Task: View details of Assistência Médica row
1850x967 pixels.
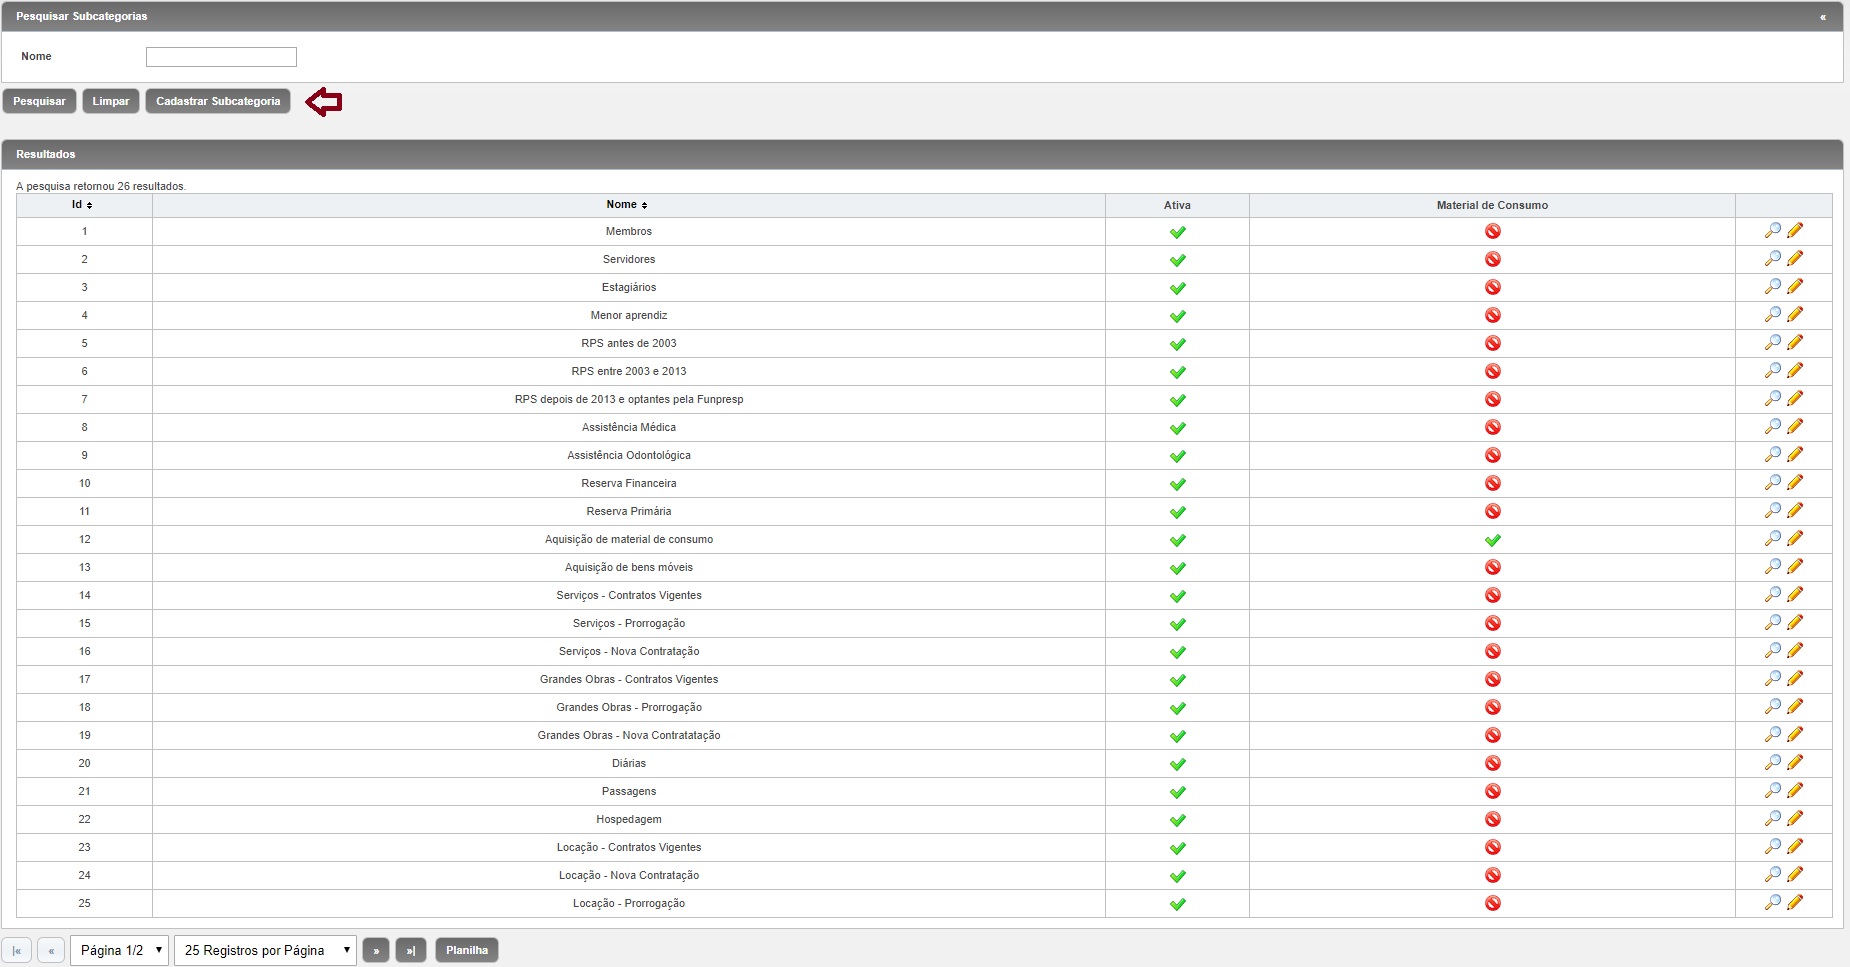Action: click(x=1772, y=427)
